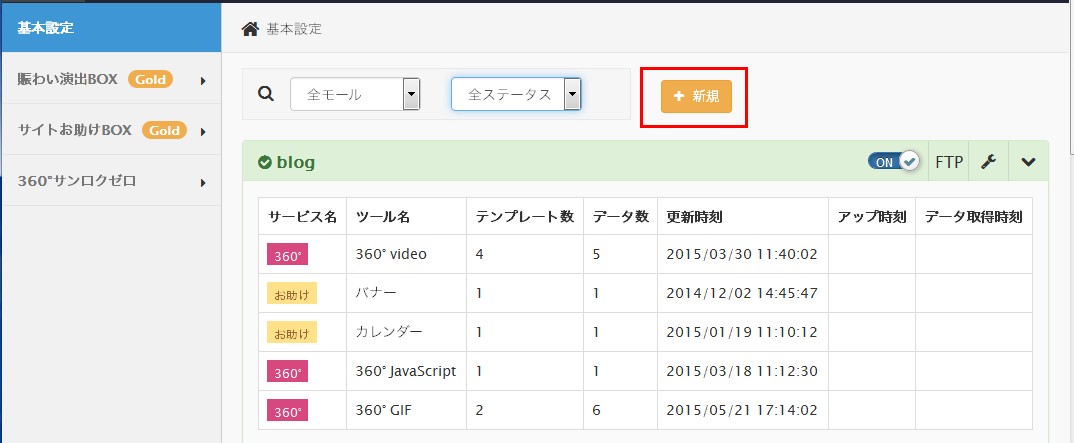Screen dimensions: 1074x443
Task: Expand サイトお助けBOX submenu arrow
Action: point(203,131)
